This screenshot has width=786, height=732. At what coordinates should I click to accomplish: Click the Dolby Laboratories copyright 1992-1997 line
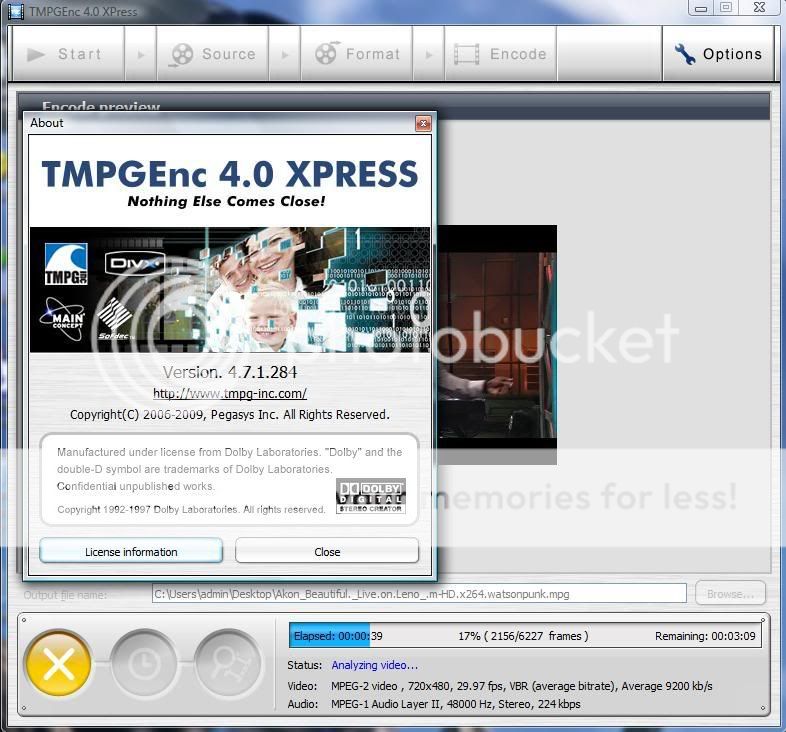coord(191,509)
